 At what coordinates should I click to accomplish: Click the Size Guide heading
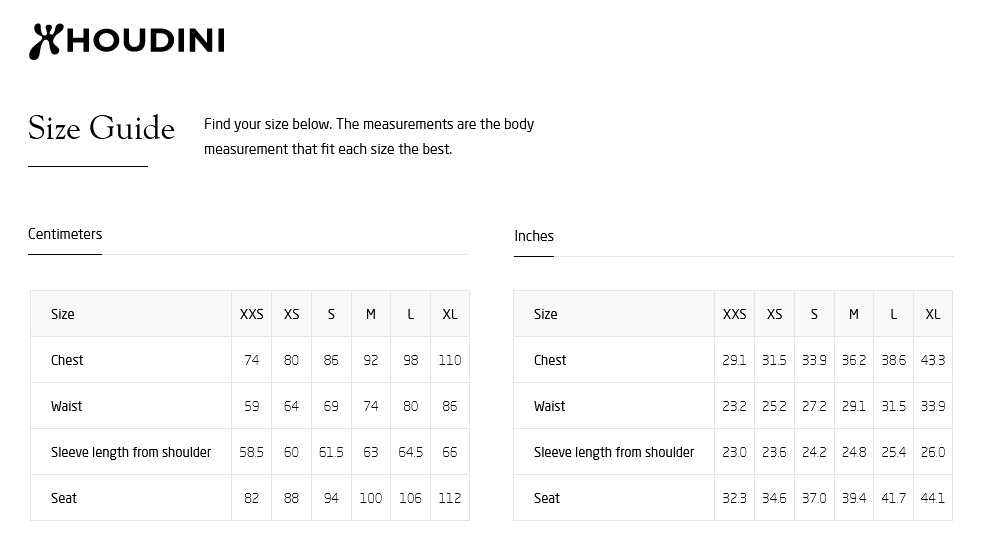[x=101, y=128]
